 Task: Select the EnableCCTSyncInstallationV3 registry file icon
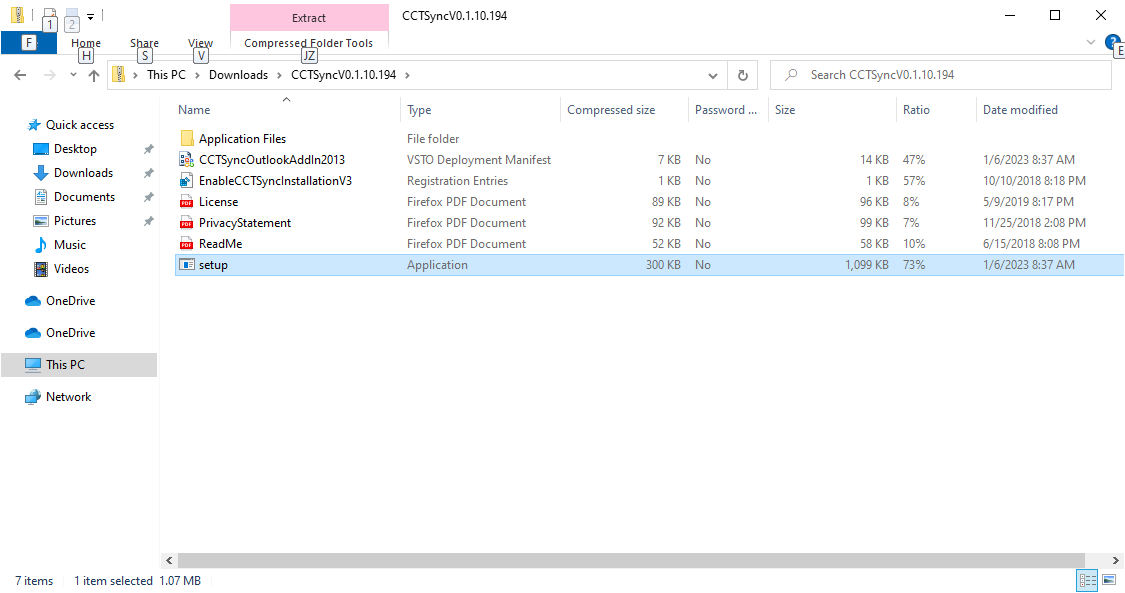[x=187, y=181]
